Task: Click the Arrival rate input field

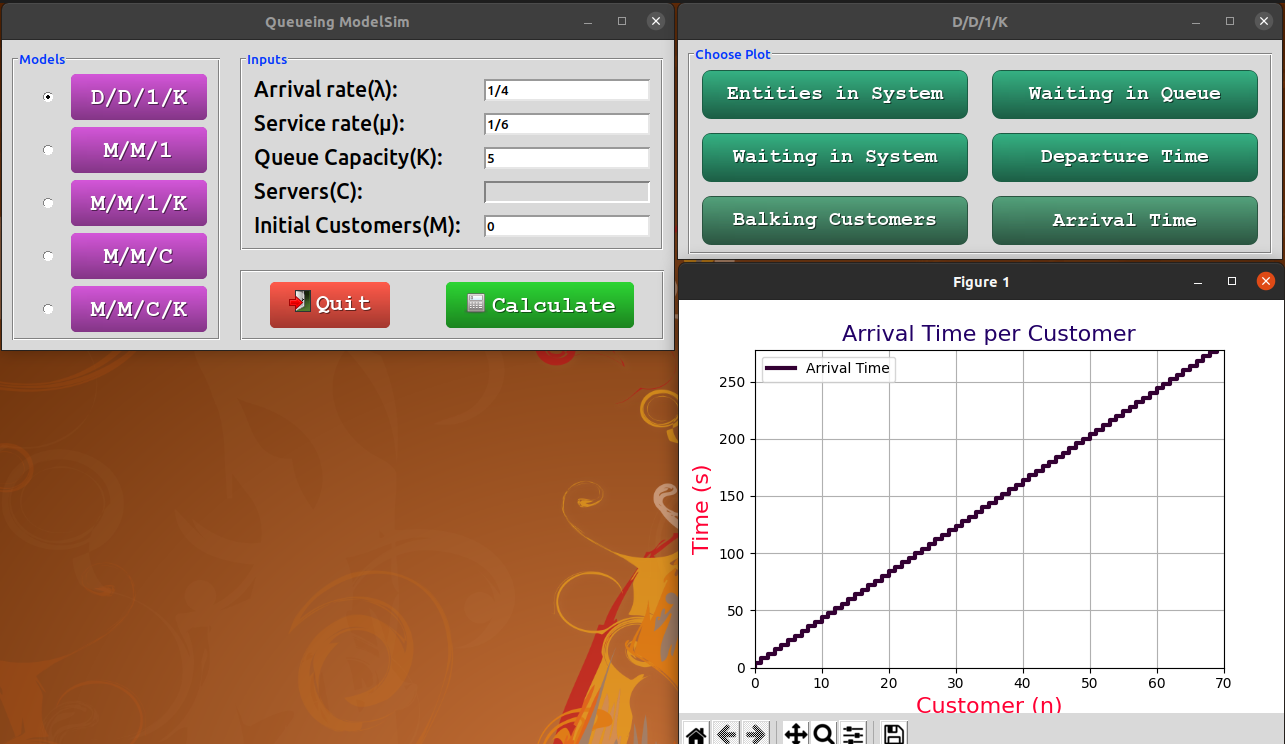Action: [567, 90]
